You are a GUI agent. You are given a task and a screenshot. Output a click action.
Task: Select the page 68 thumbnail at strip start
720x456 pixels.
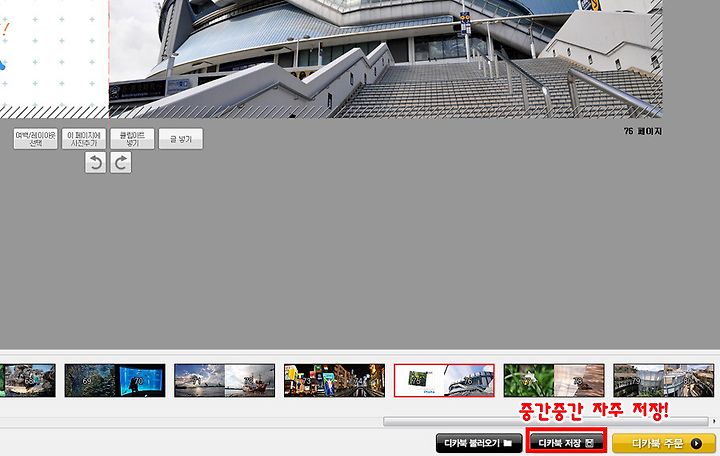coord(28,380)
